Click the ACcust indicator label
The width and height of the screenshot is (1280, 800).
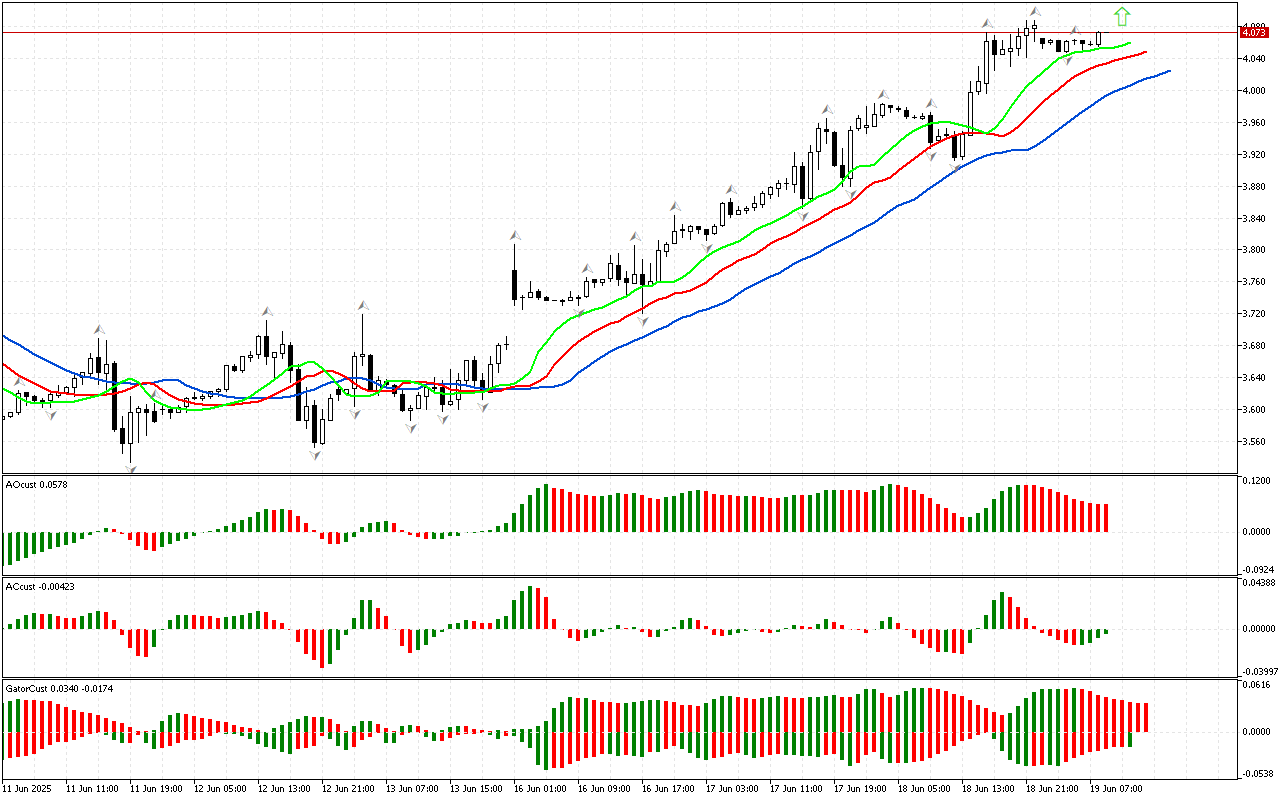click(38, 586)
